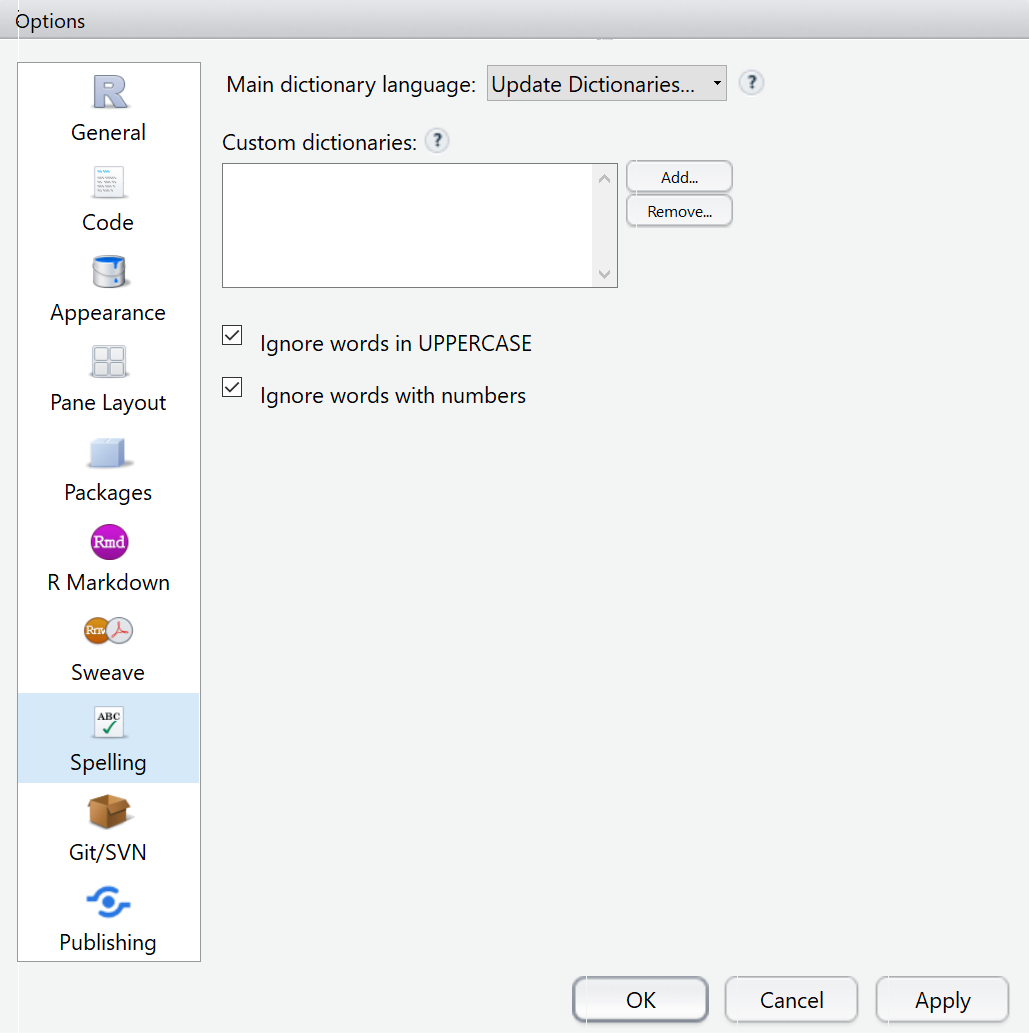Switch to the General tab label
1029x1033 pixels.
pos(108,132)
